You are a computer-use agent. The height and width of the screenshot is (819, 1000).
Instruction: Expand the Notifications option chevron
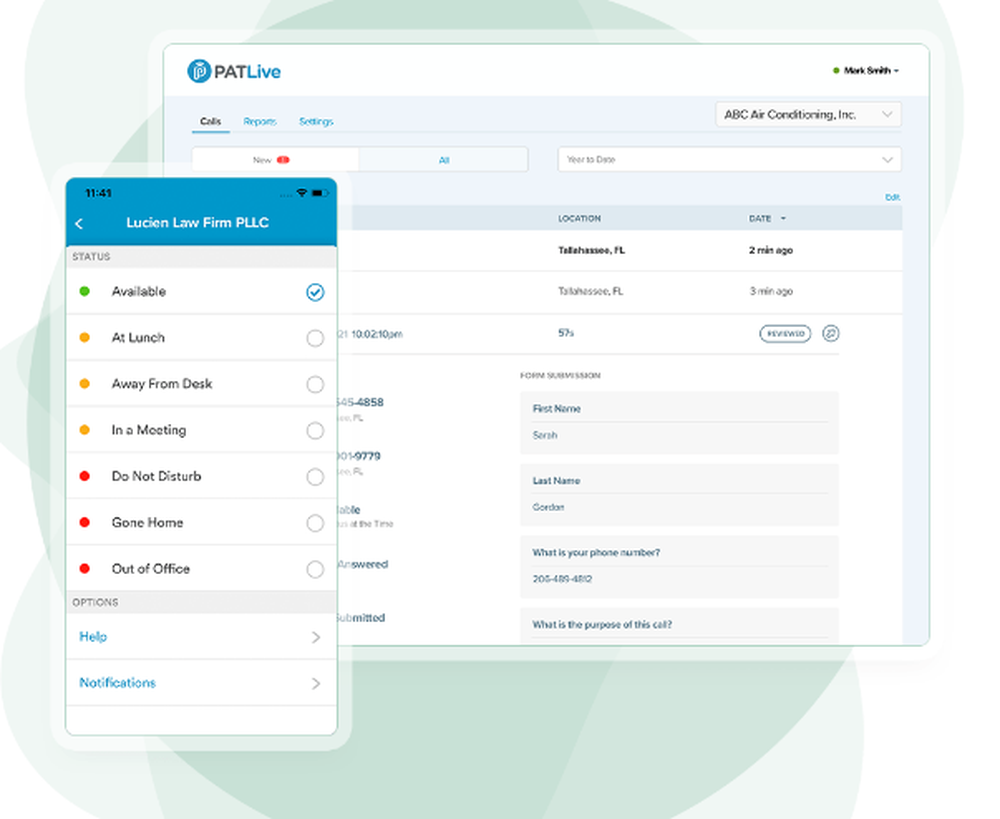(x=316, y=684)
